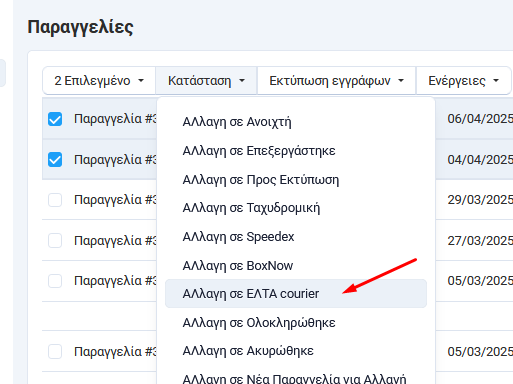This screenshot has width=513, height=384.
Task: Choose 'Αλλαγη σε Ακυρώθηκε' option
Action: point(296,351)
